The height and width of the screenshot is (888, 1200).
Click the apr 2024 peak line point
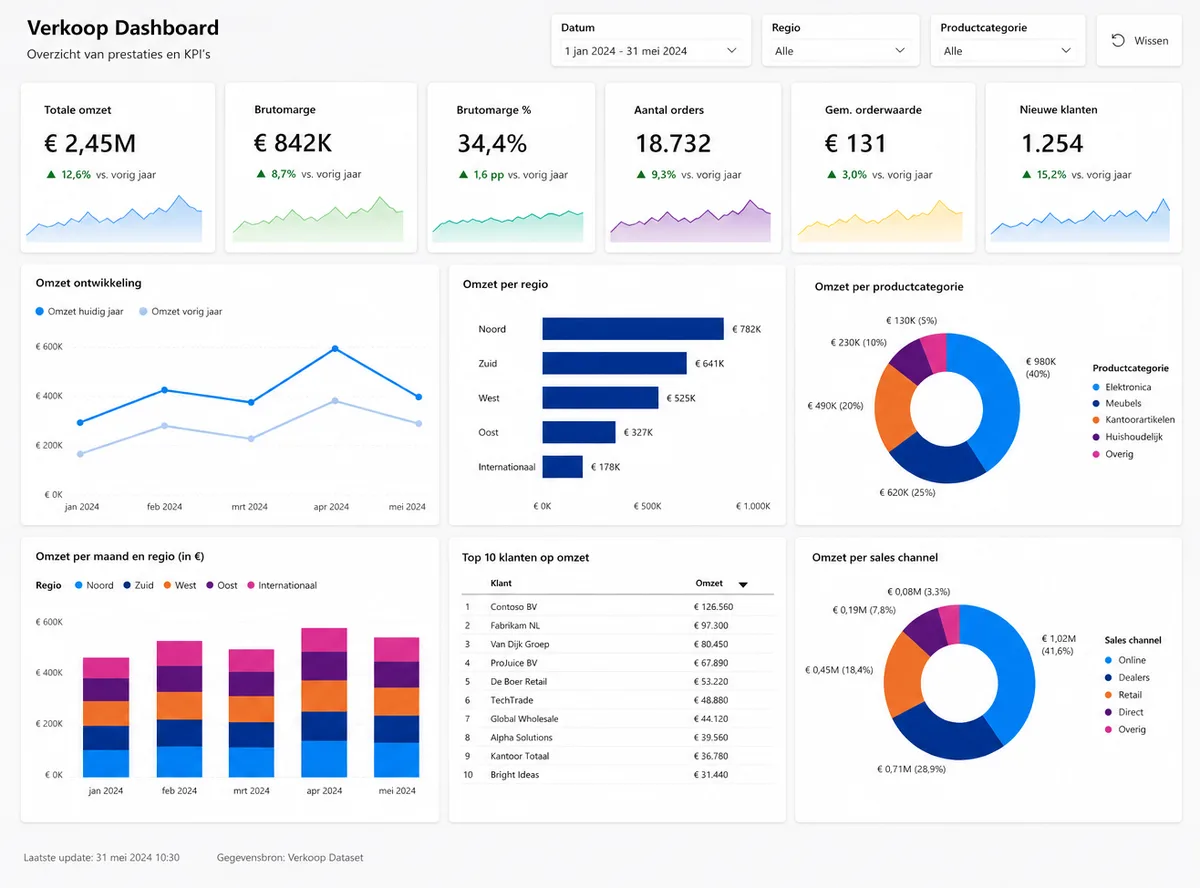click(334, 348)
